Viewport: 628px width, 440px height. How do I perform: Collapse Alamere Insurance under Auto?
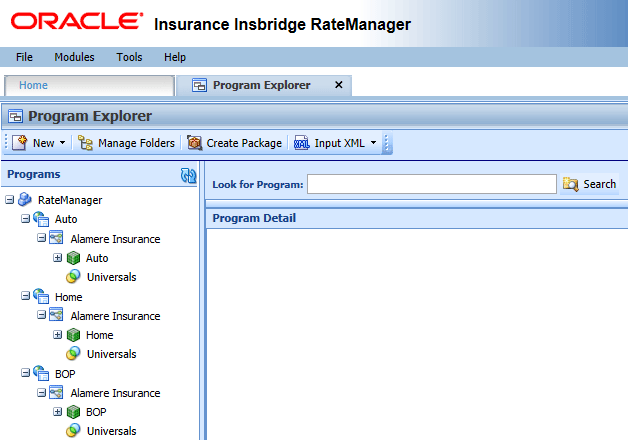42,238
